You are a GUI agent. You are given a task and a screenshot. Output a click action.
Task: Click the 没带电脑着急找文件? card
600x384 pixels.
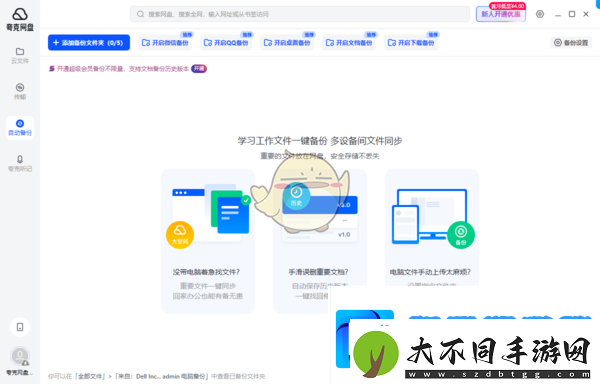click(208, 241)
